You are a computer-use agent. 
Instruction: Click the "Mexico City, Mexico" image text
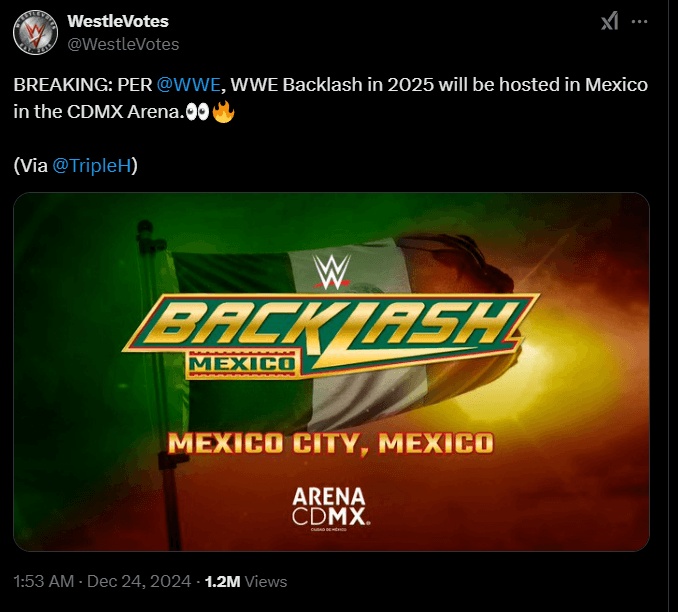331,443
